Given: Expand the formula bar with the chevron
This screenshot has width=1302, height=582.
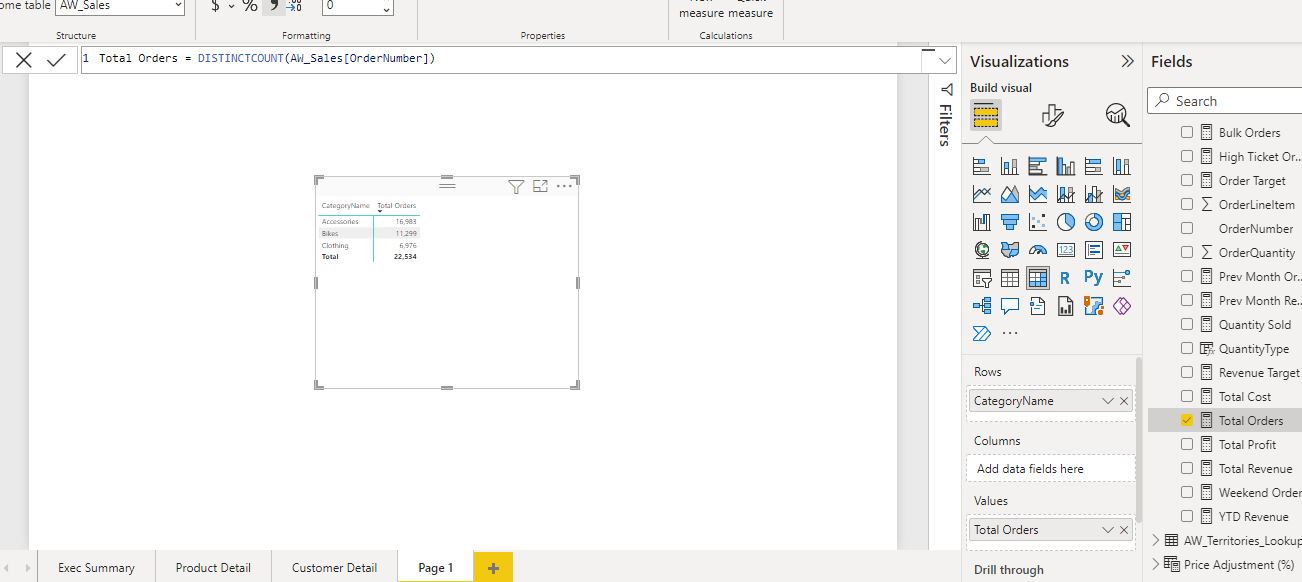Looking at the screenshot, I should [946, 60].
